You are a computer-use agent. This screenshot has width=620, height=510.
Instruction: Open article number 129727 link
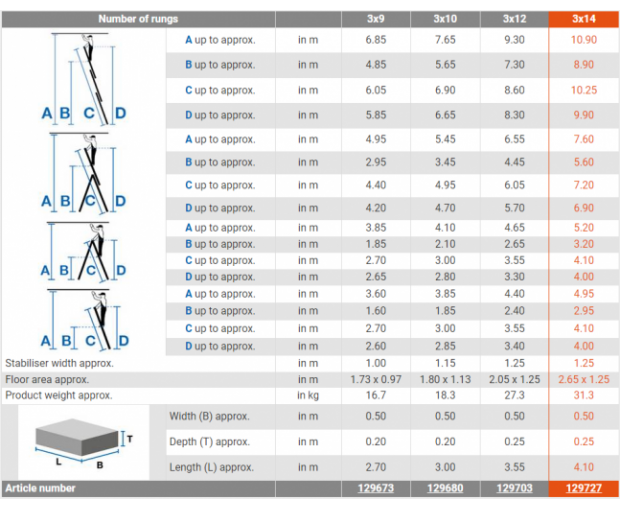pos(584,488)
